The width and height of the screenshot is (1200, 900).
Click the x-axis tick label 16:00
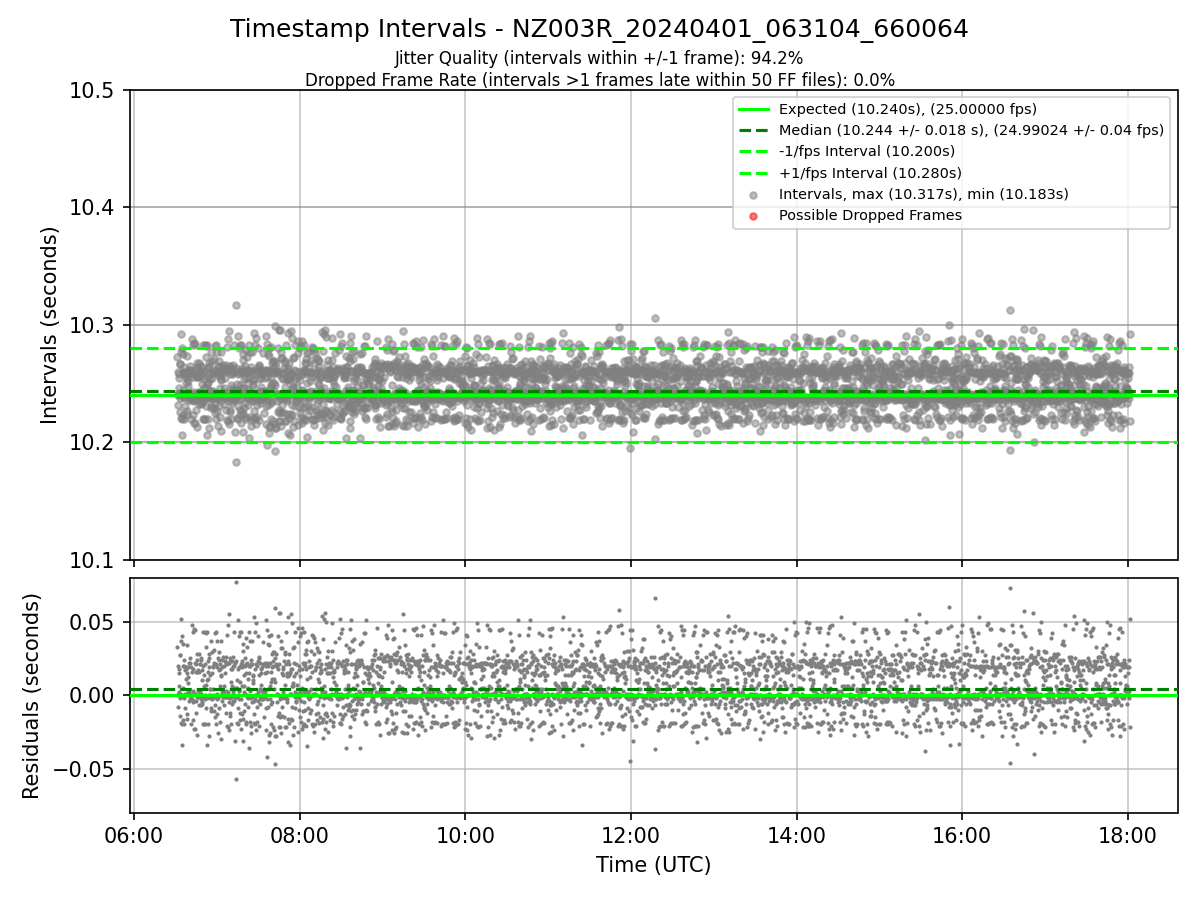(962, 834)
